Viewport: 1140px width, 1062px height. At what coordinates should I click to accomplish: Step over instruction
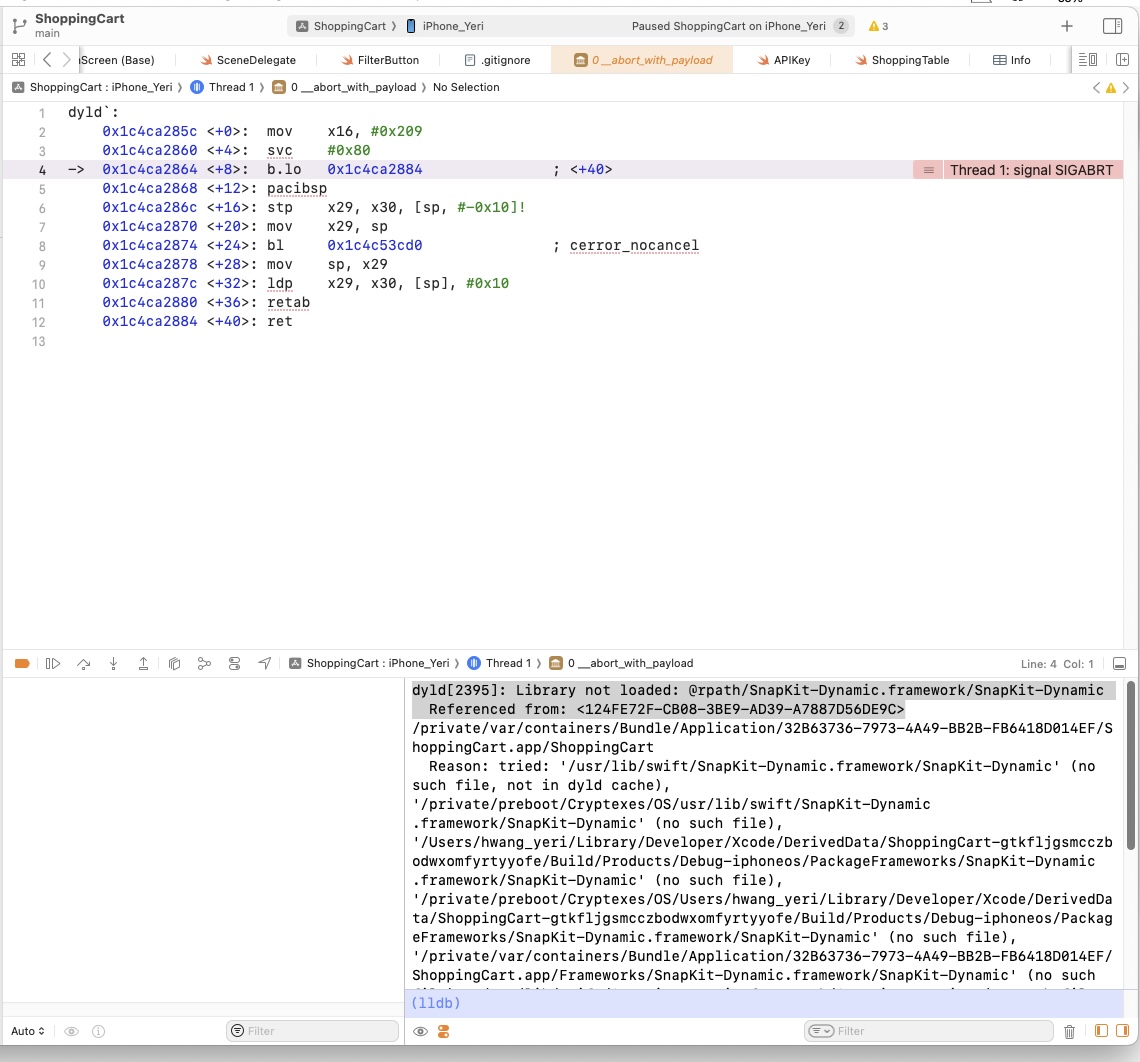84,663
